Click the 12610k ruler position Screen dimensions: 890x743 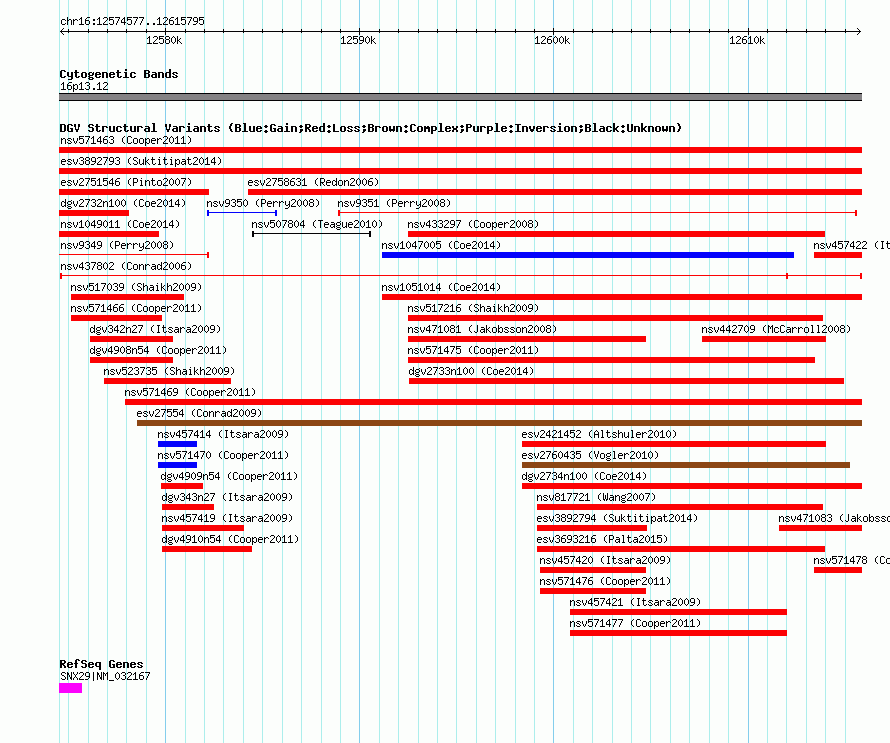tap(747, 40)
